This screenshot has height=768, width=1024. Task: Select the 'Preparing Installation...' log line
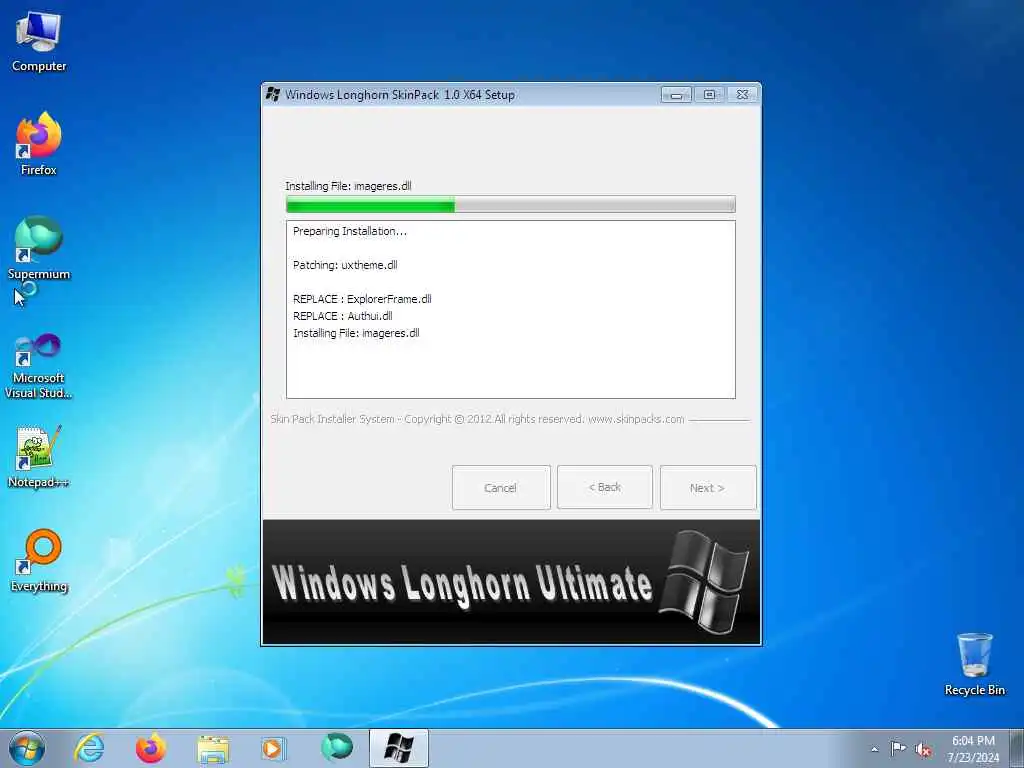coord(349,231)
